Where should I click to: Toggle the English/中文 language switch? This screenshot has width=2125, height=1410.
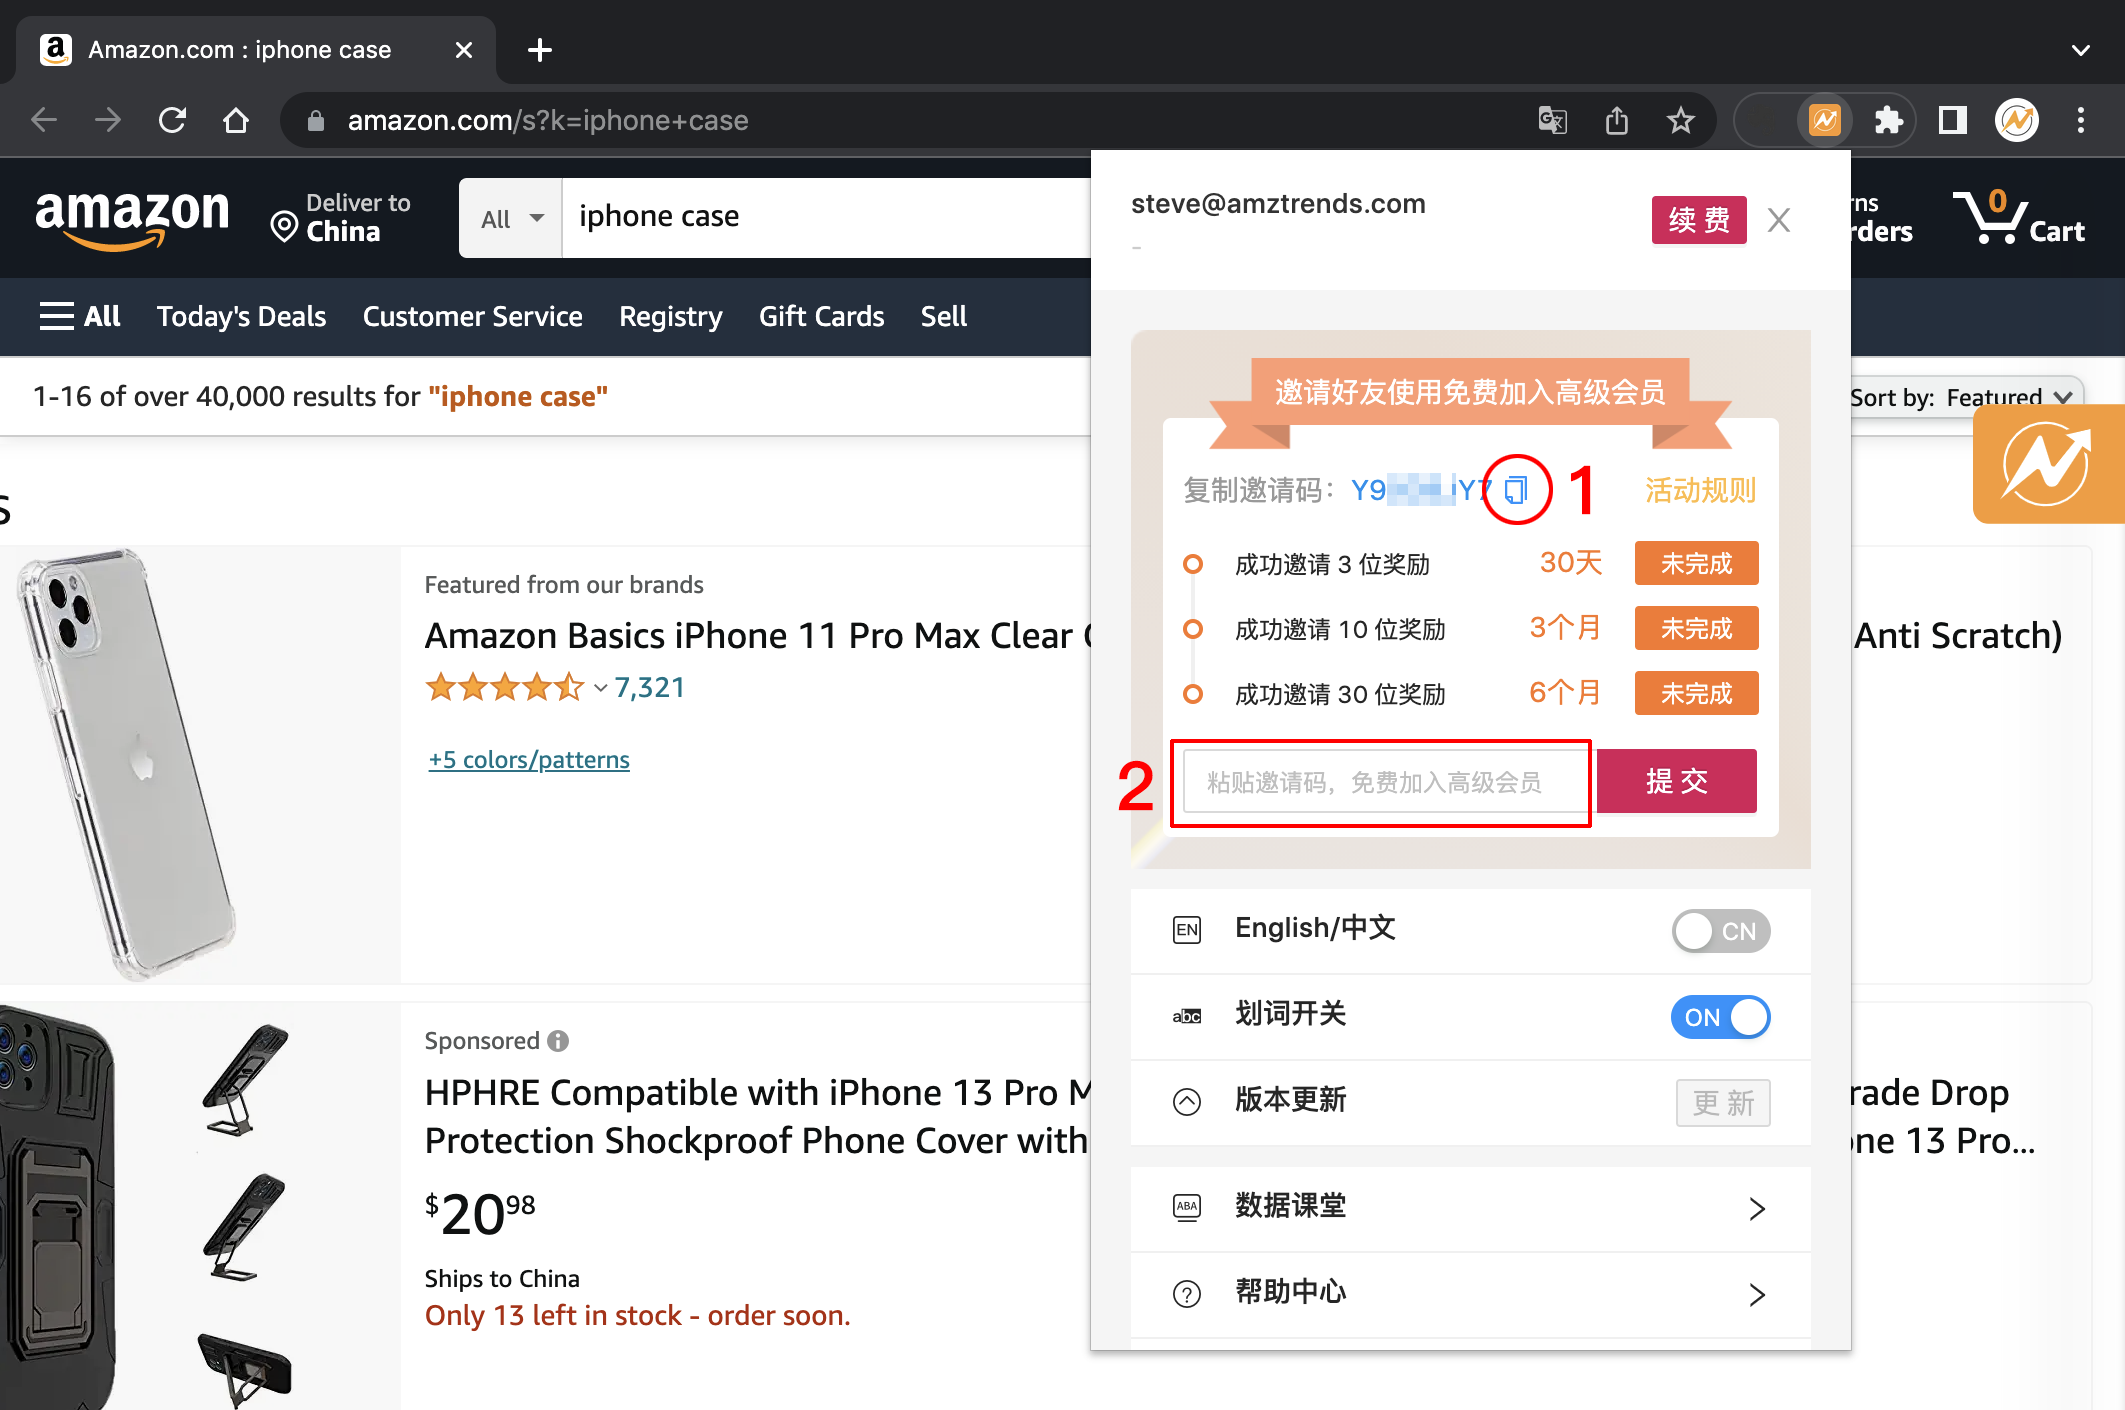pos(1720,931)
